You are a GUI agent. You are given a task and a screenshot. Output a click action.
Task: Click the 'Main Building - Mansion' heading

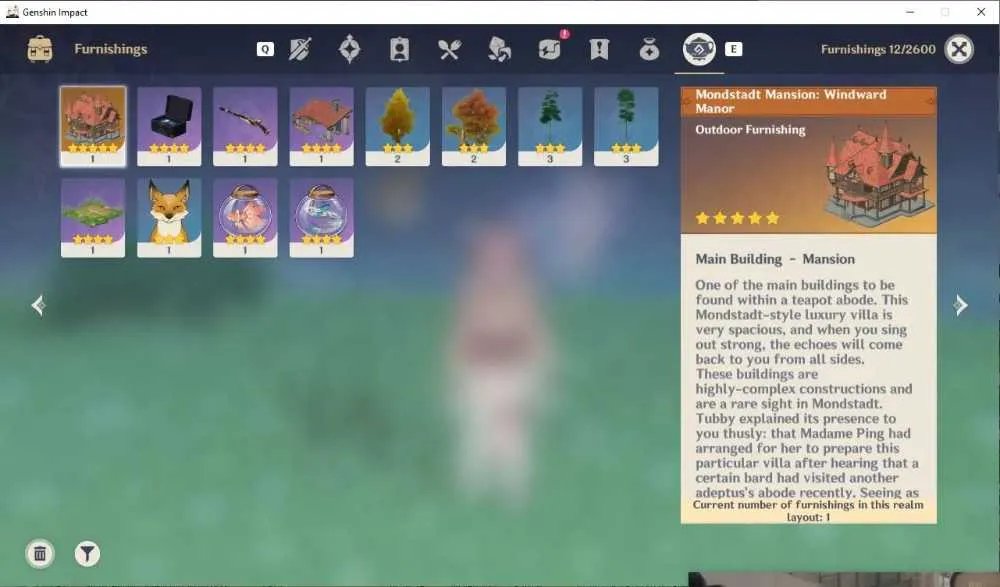coord(775,259)
